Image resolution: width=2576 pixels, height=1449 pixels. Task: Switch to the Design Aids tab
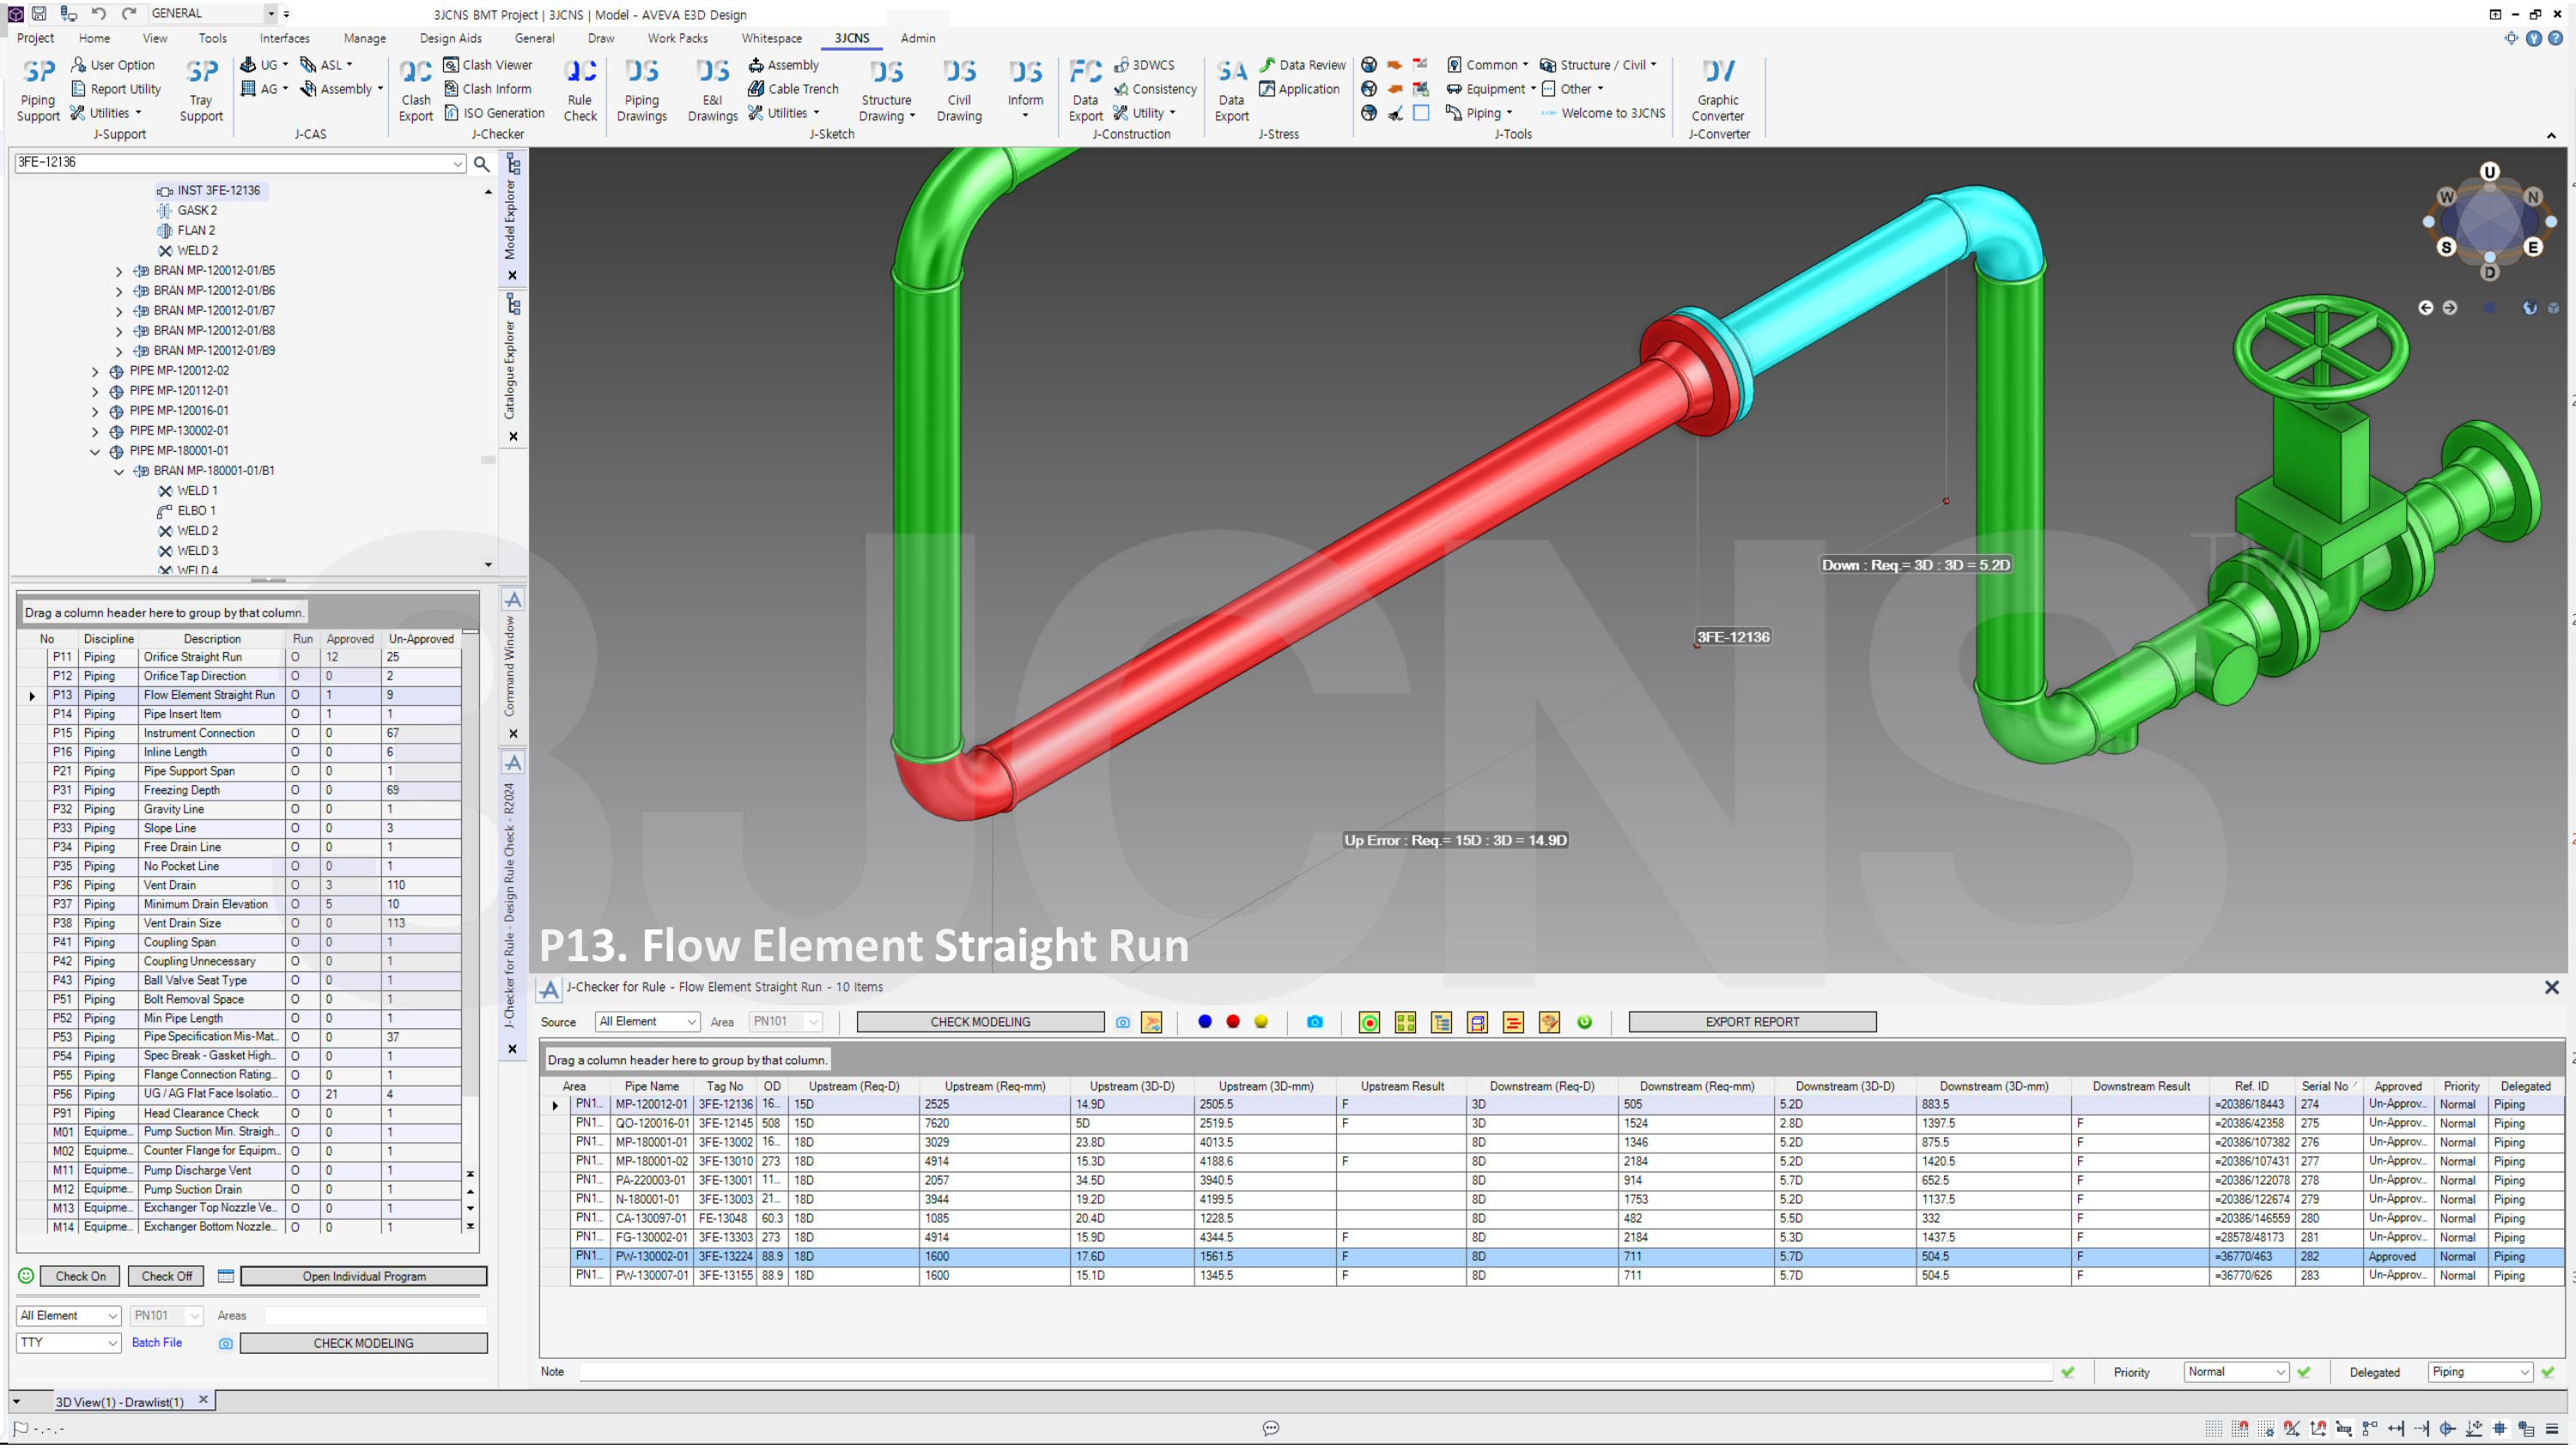click(450, 38)
